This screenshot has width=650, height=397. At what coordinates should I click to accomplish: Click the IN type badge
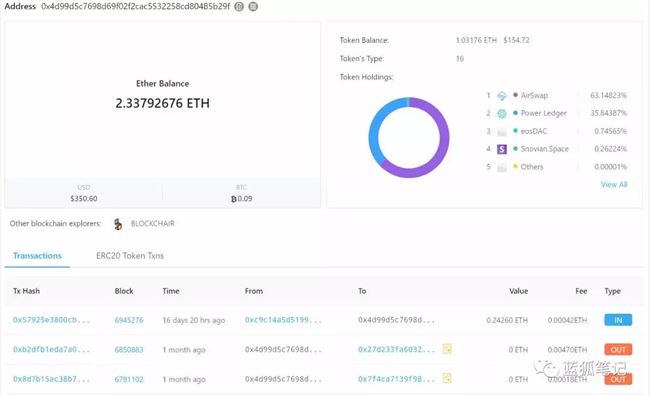tap(618, 320)
